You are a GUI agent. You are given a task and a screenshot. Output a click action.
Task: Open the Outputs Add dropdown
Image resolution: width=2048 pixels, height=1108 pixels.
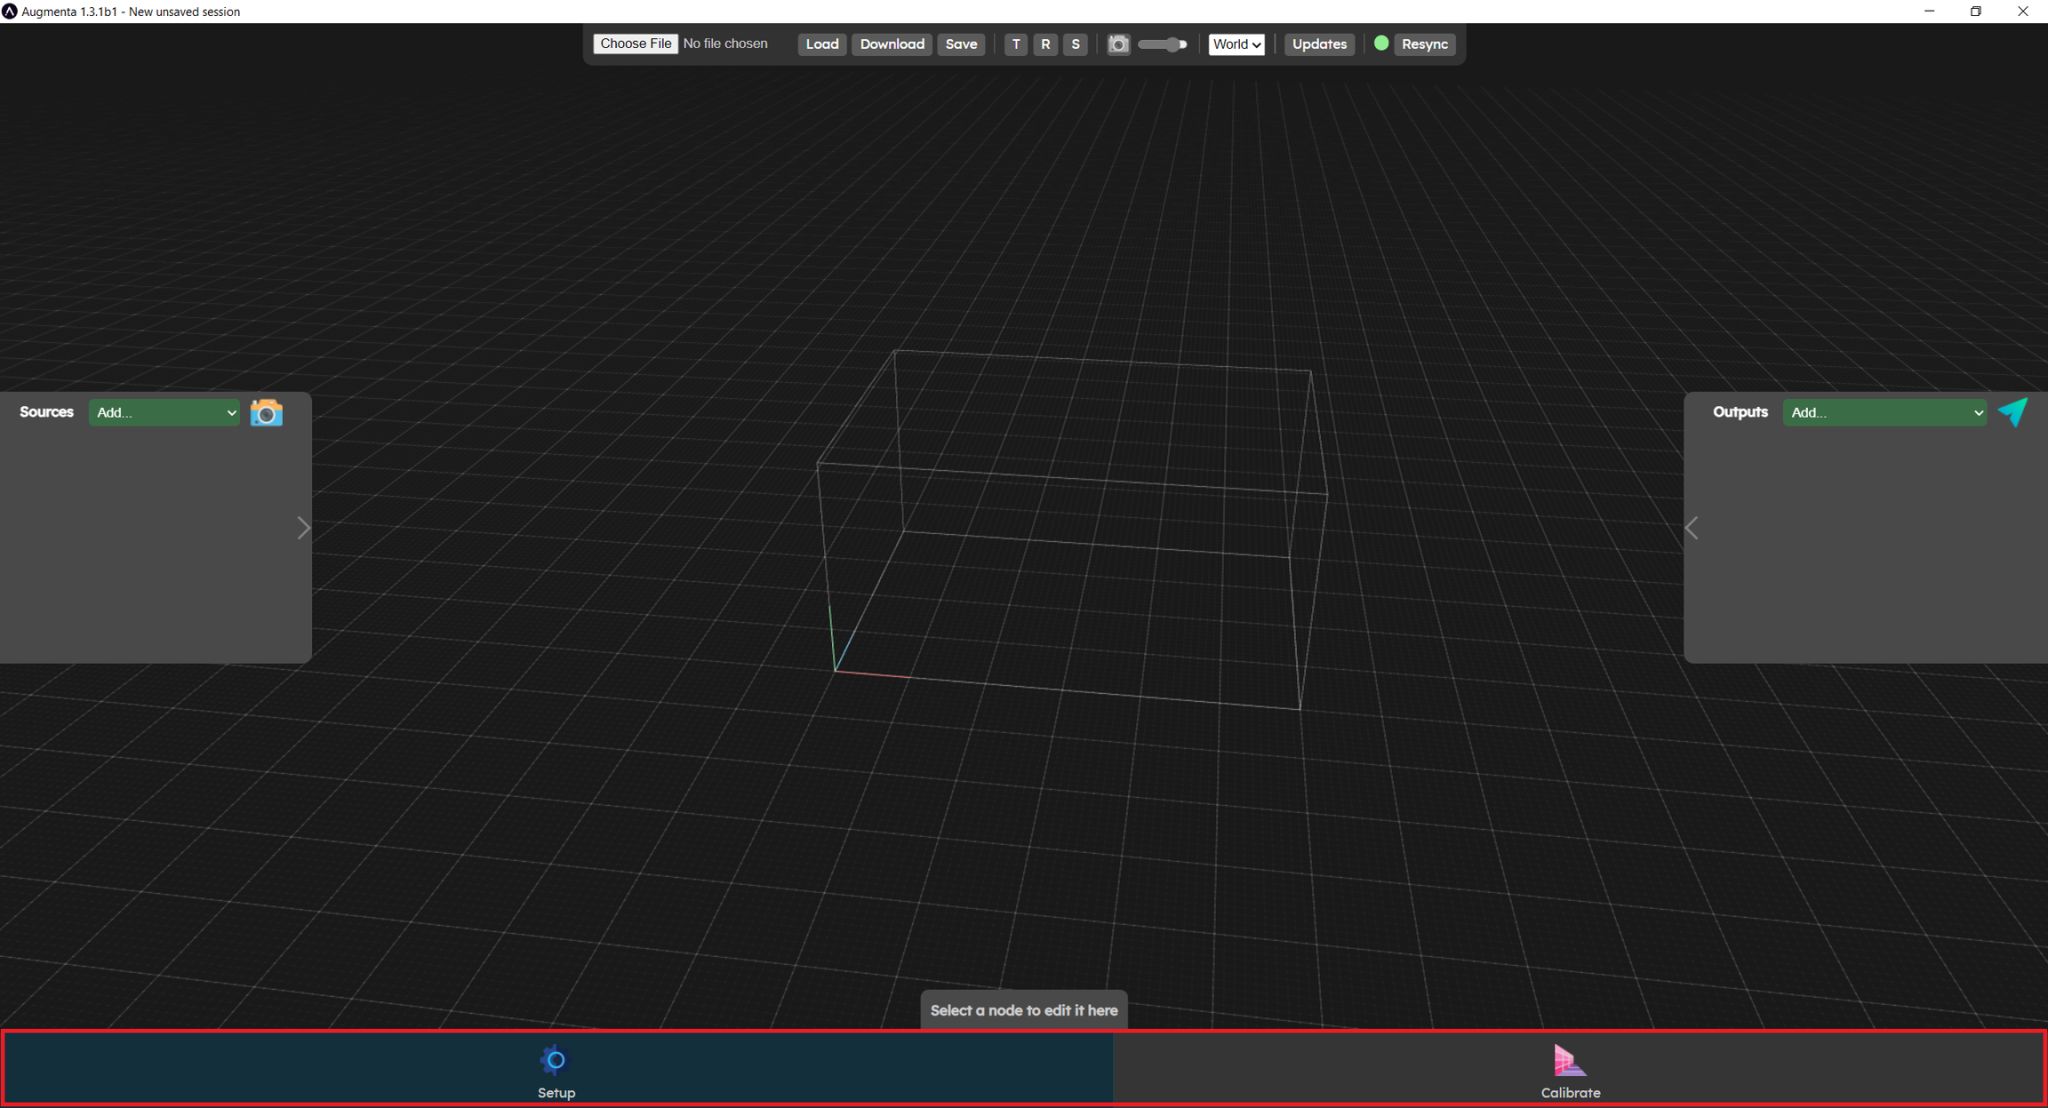click(1883, 412)
